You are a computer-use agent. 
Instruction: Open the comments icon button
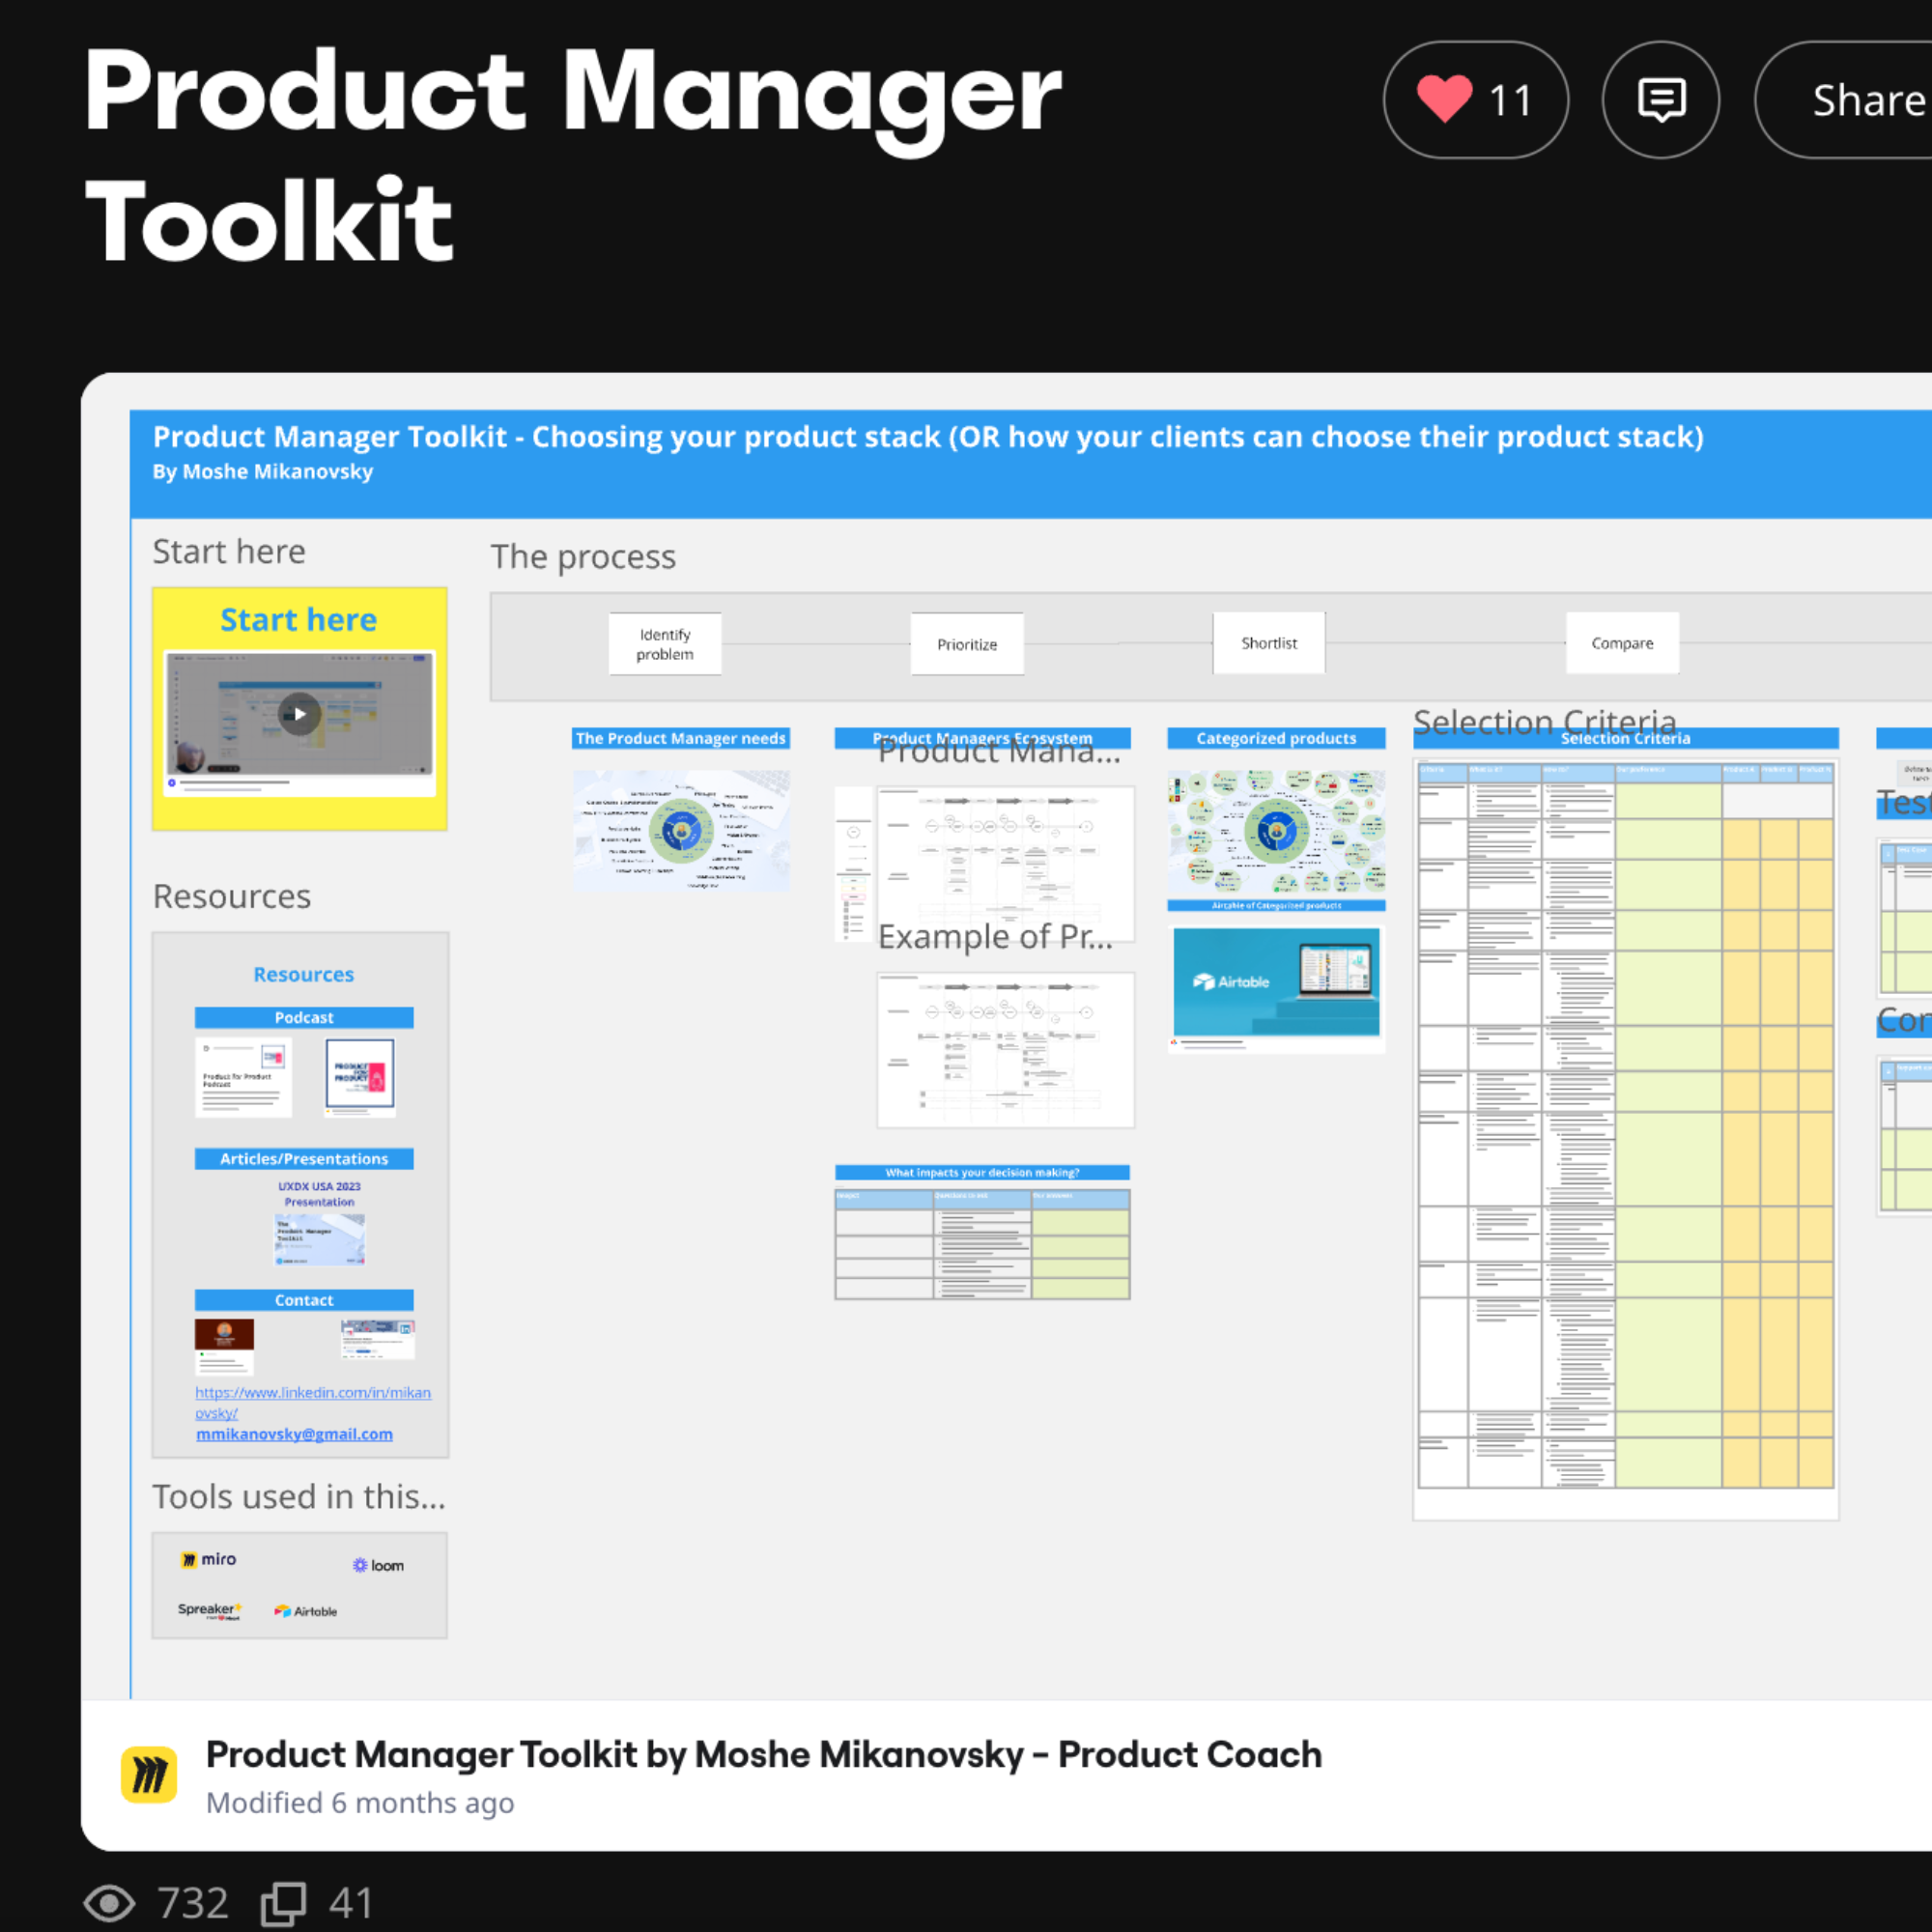pyautogui.click(x=1661, y=100)
